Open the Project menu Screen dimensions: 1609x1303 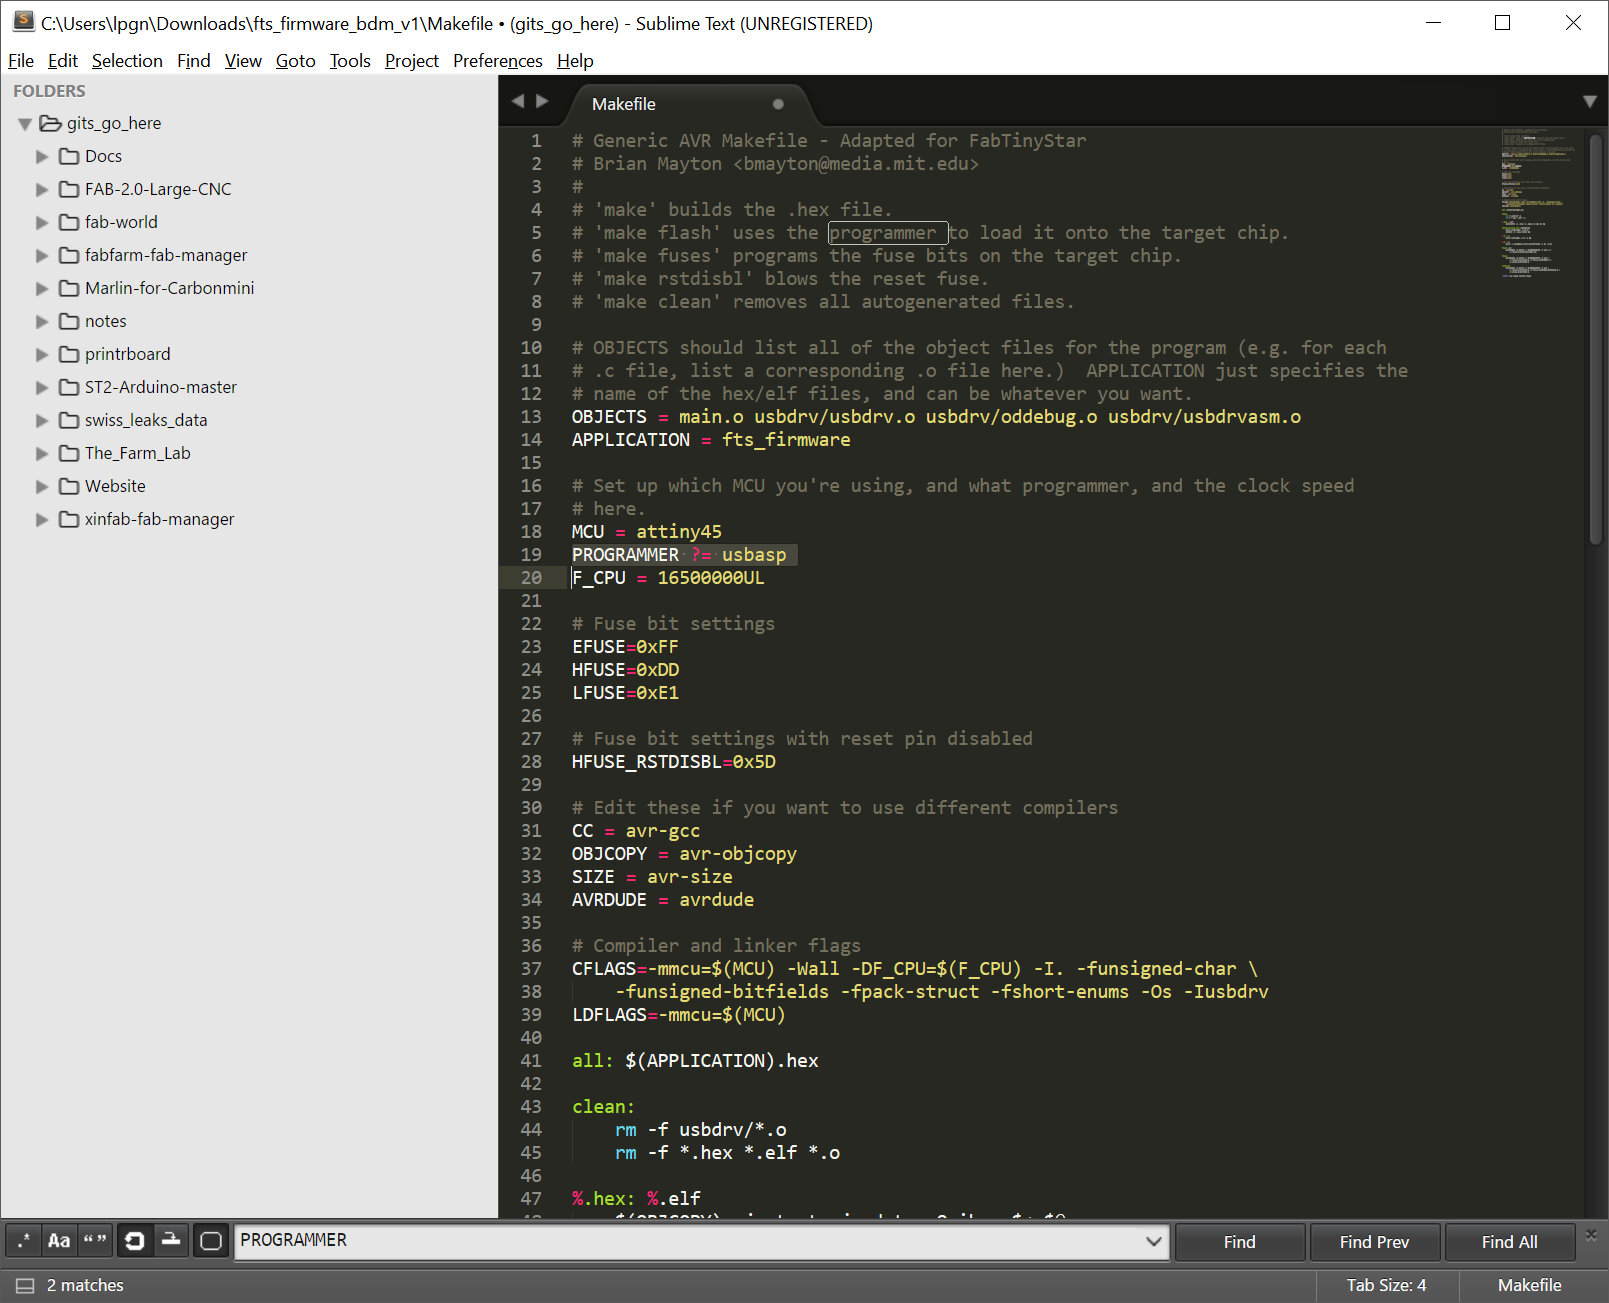tap(412, 61)
